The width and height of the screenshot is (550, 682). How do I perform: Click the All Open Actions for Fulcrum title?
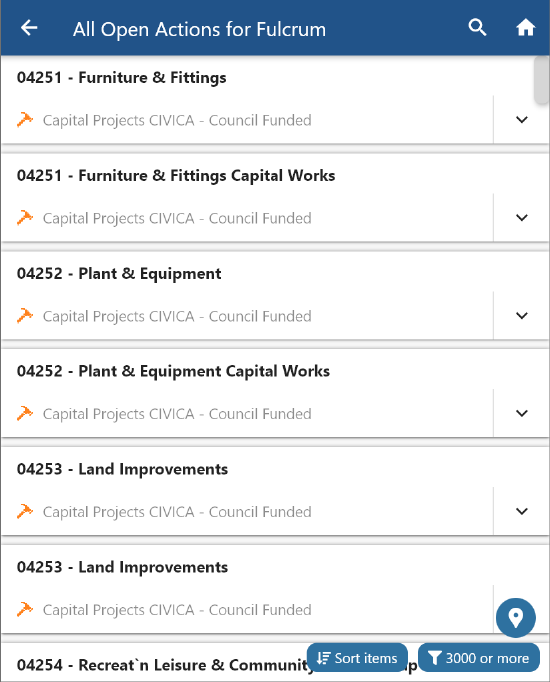(199, 30)
